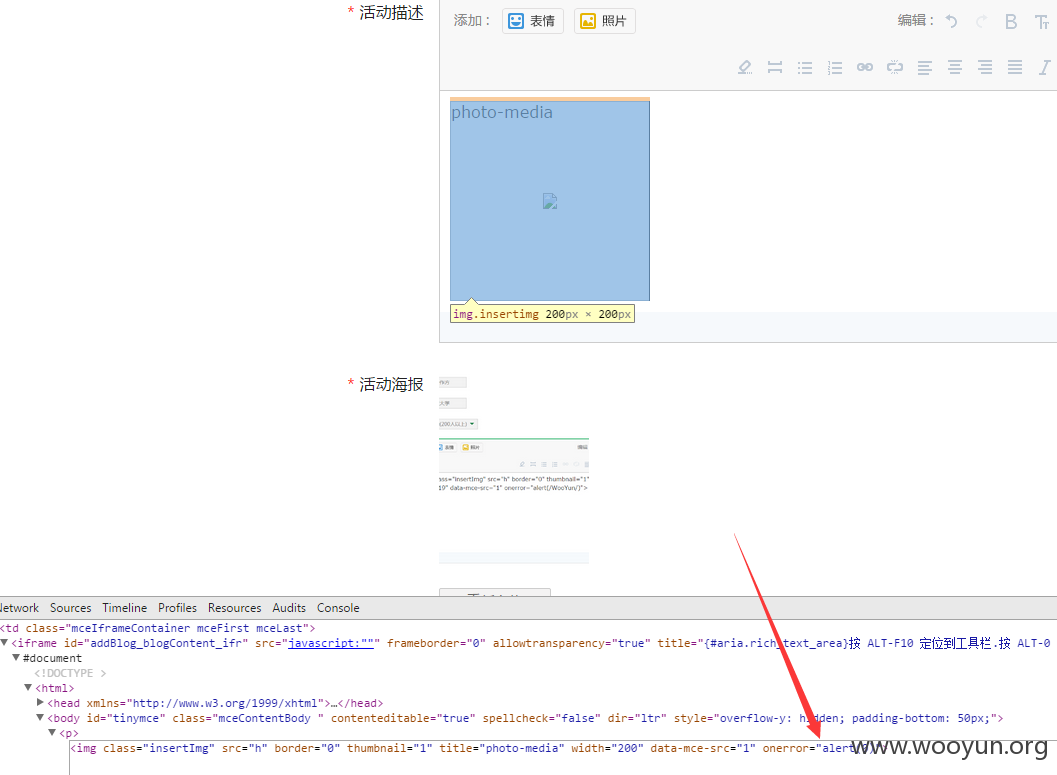1057x775 pixels.
Task: Select the <!DOCTYPE> line
Action: 70,673
